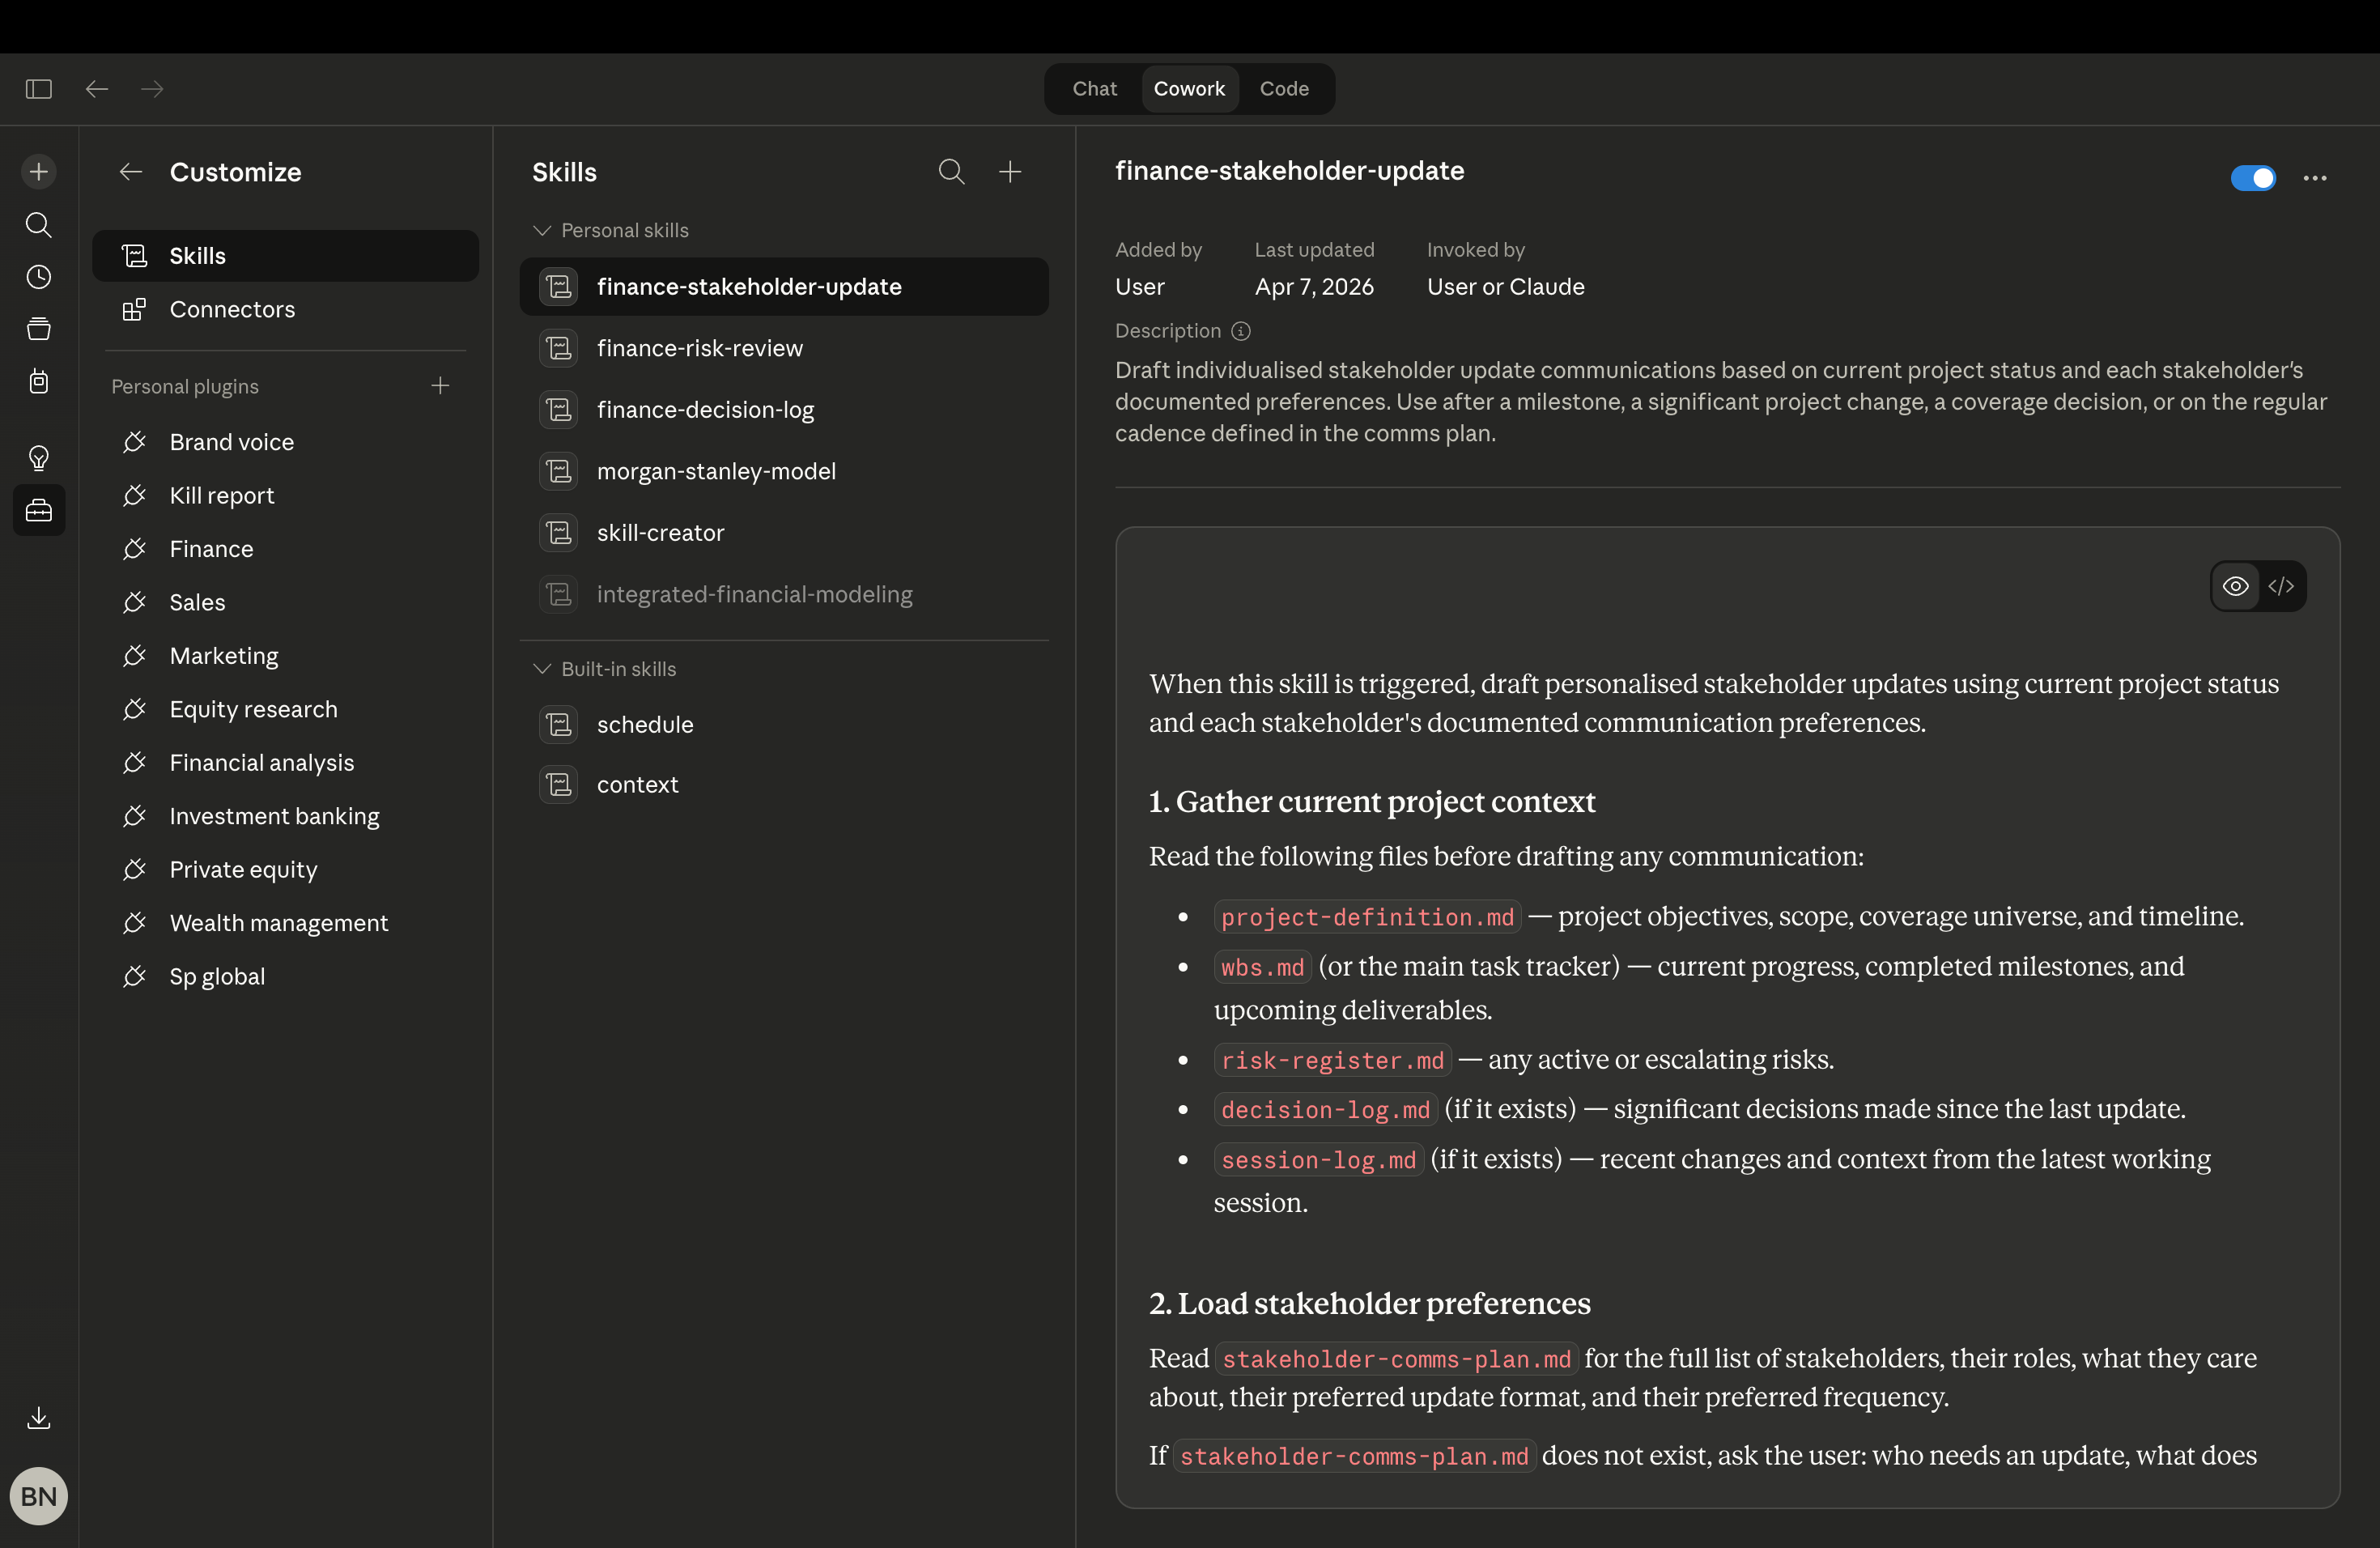Add a personal plugin with plus button
Viewport: 2380px width, 1548px height.
click(440, 386)
